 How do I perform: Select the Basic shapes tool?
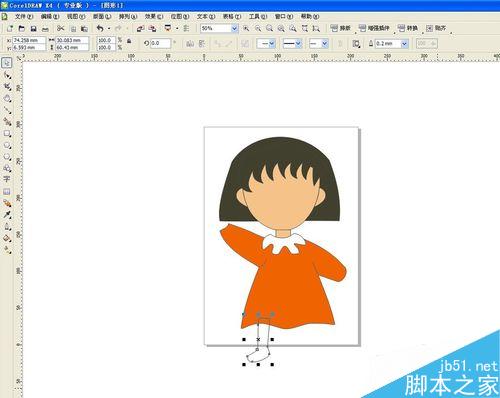click(x=7, y=168)
